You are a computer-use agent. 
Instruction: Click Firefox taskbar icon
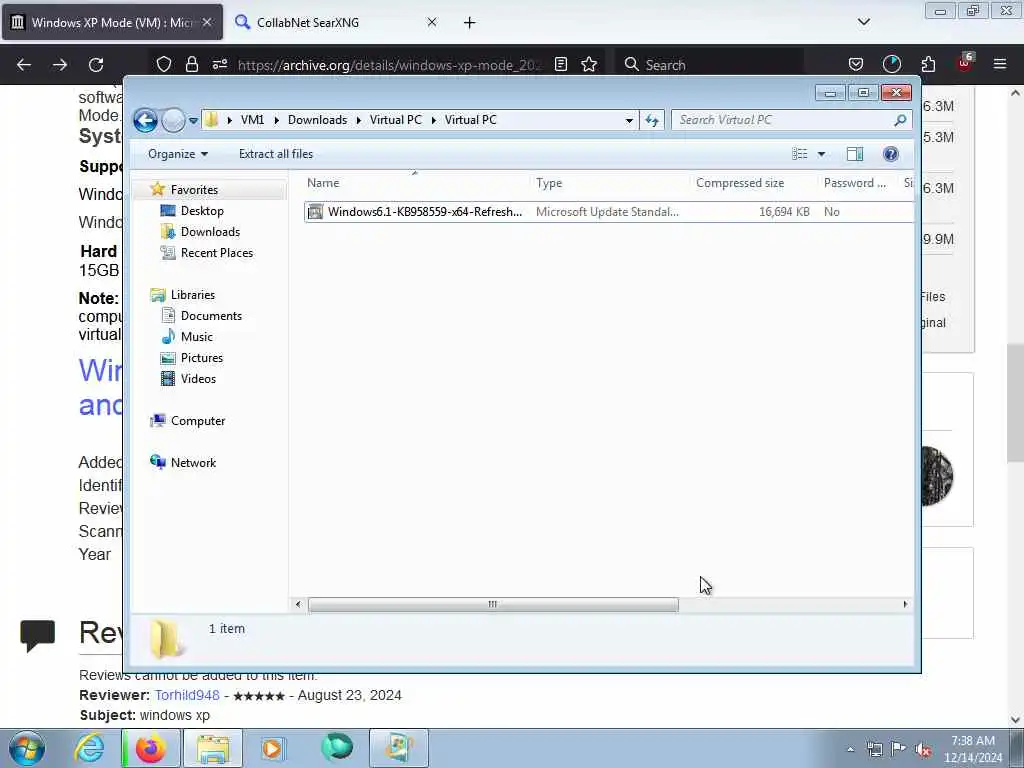coord(150,748)
